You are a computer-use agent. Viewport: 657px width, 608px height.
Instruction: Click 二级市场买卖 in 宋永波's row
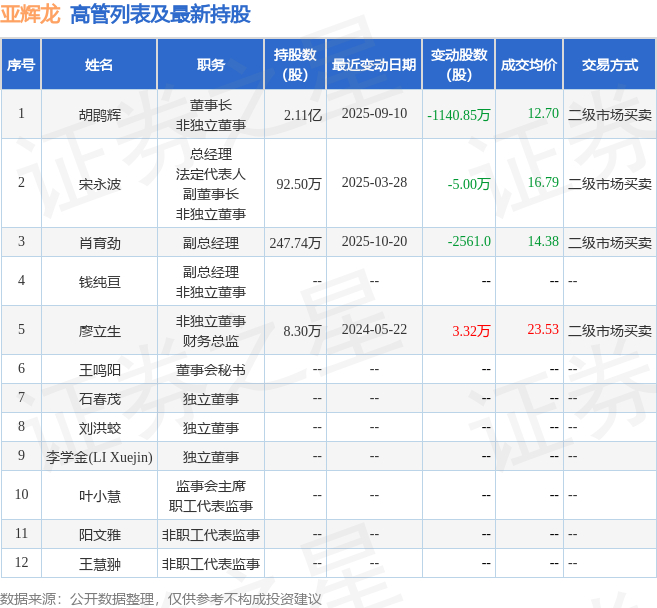[x=610, y=184]
